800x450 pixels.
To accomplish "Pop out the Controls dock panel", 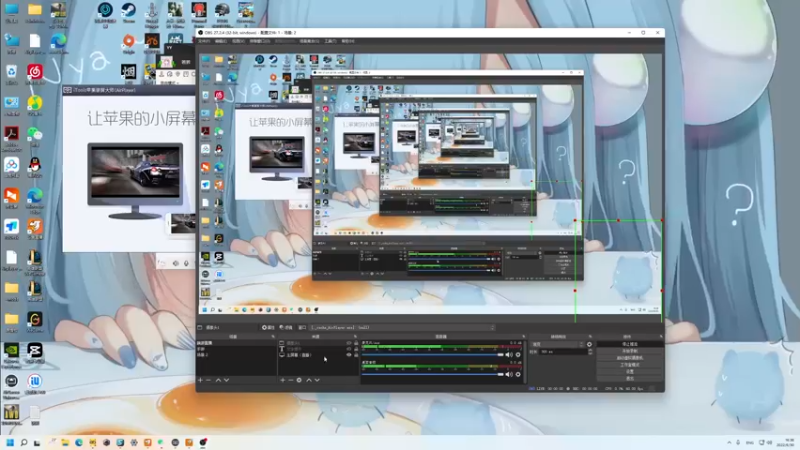I will (x=661, y=336).
